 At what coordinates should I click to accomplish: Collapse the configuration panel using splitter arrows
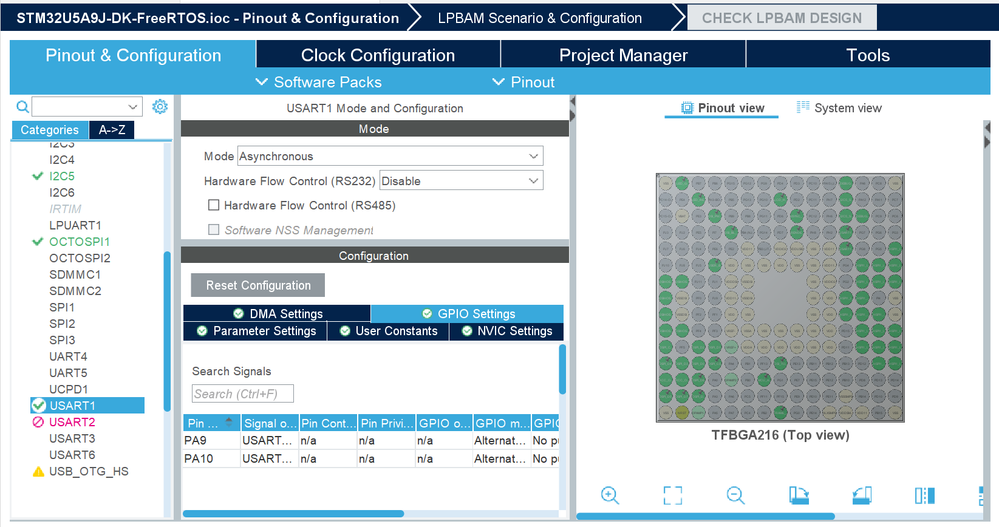click(572, 108)
